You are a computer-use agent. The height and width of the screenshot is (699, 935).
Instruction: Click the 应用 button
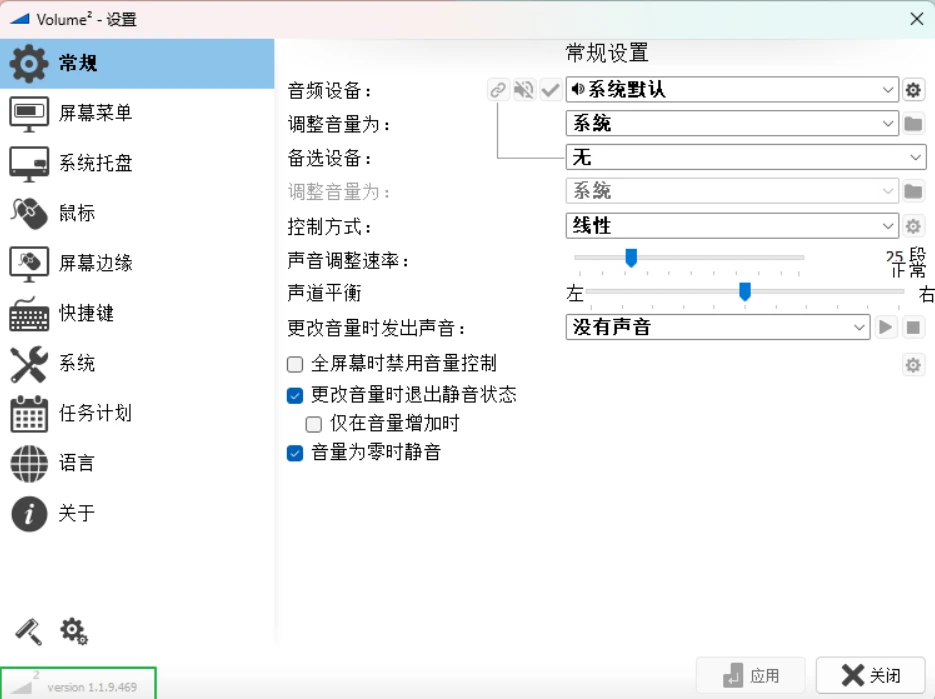click(x=751, y=675)
